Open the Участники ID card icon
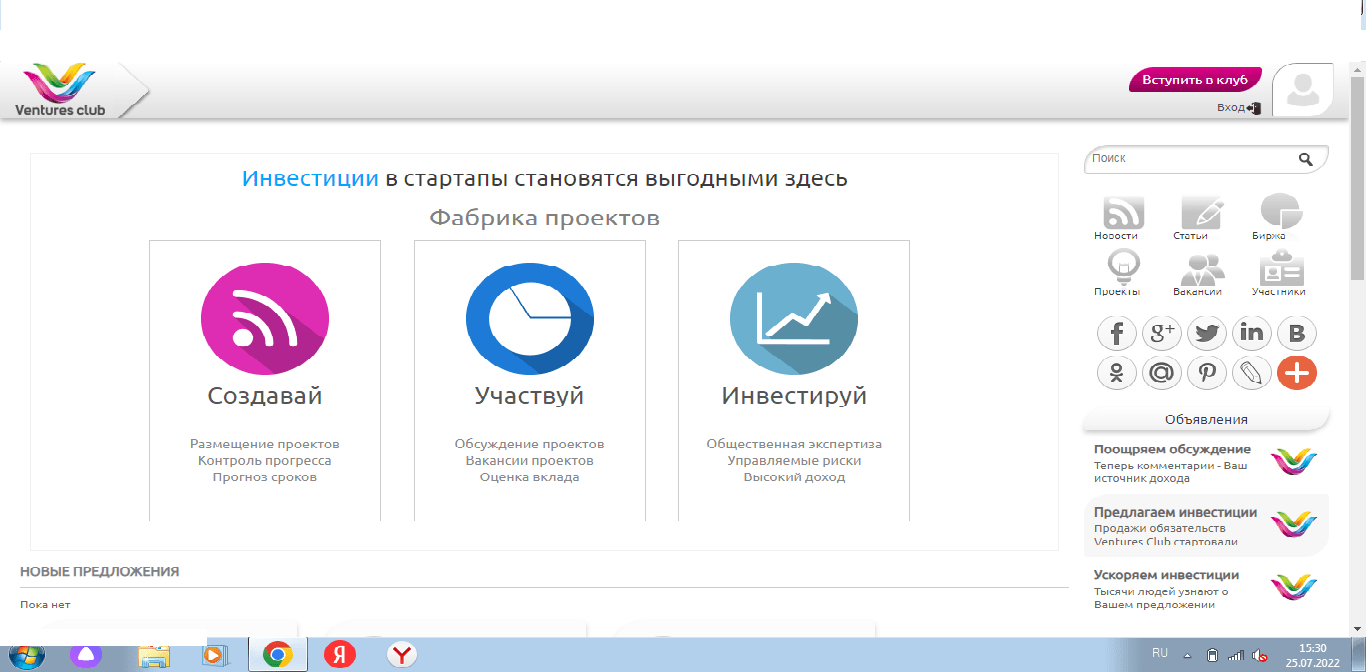This screenshot has width=1366, height=672. click(1280, 269)
